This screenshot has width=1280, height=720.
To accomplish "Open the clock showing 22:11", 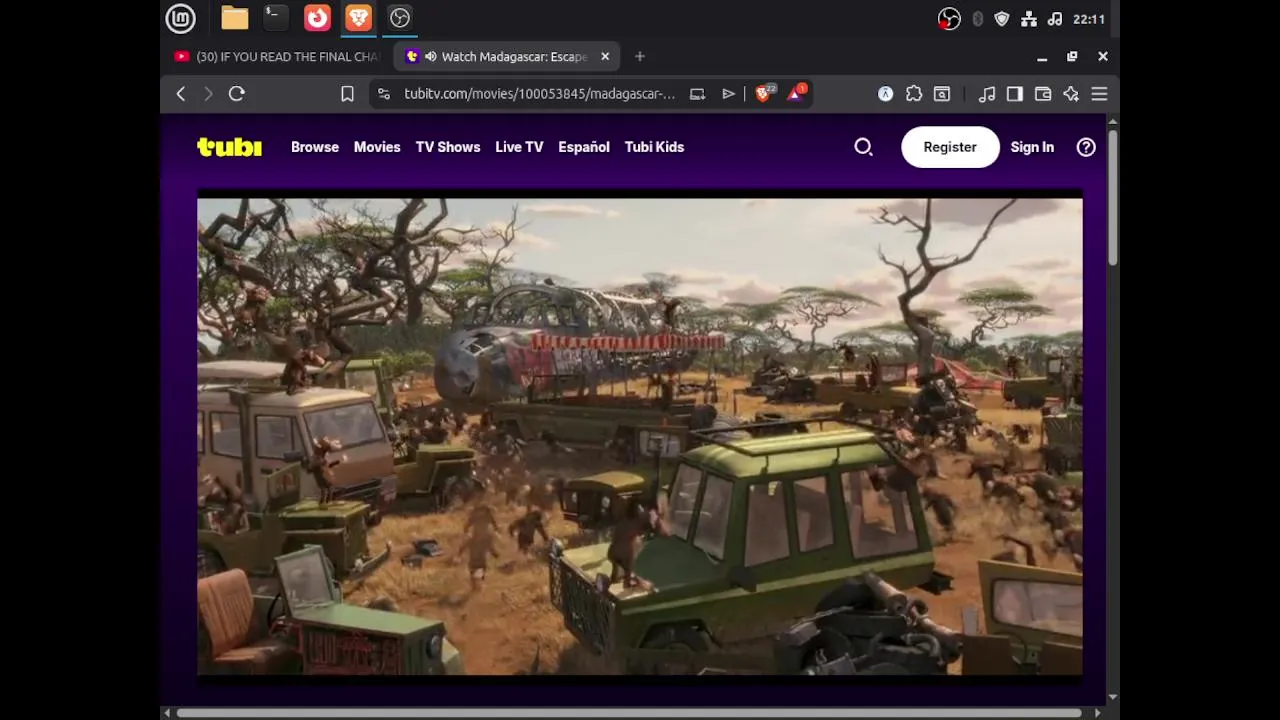I will coord(1089,19).
